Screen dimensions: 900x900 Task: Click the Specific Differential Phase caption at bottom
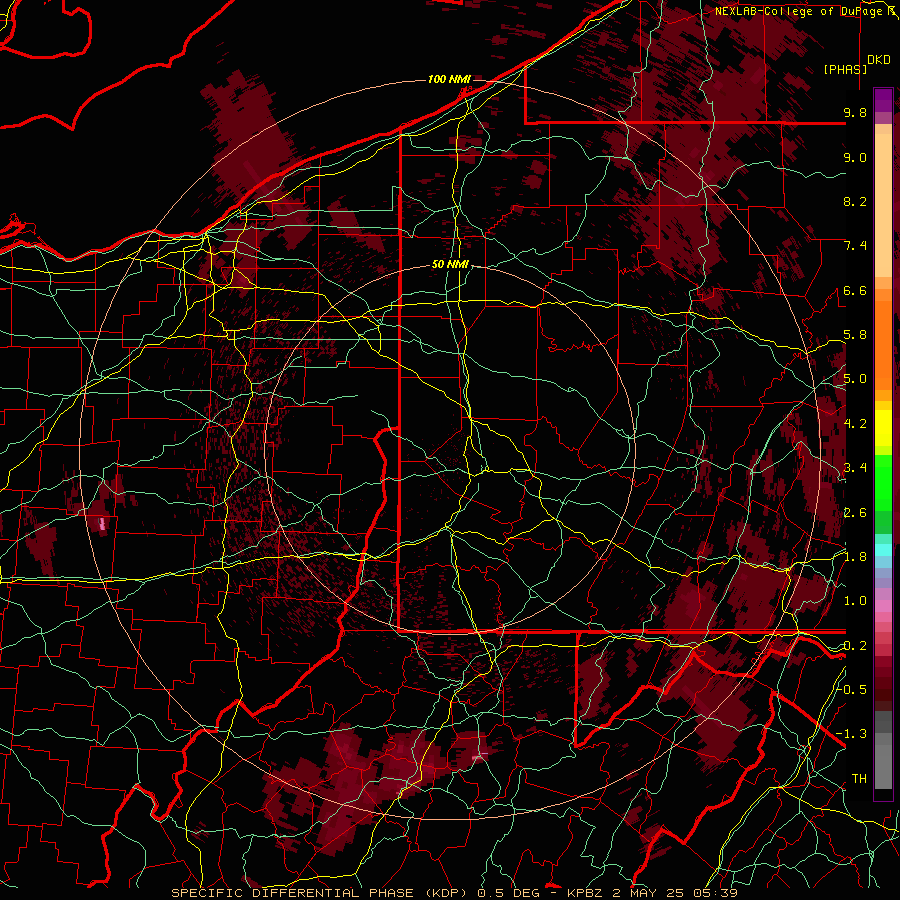point(454,893)
